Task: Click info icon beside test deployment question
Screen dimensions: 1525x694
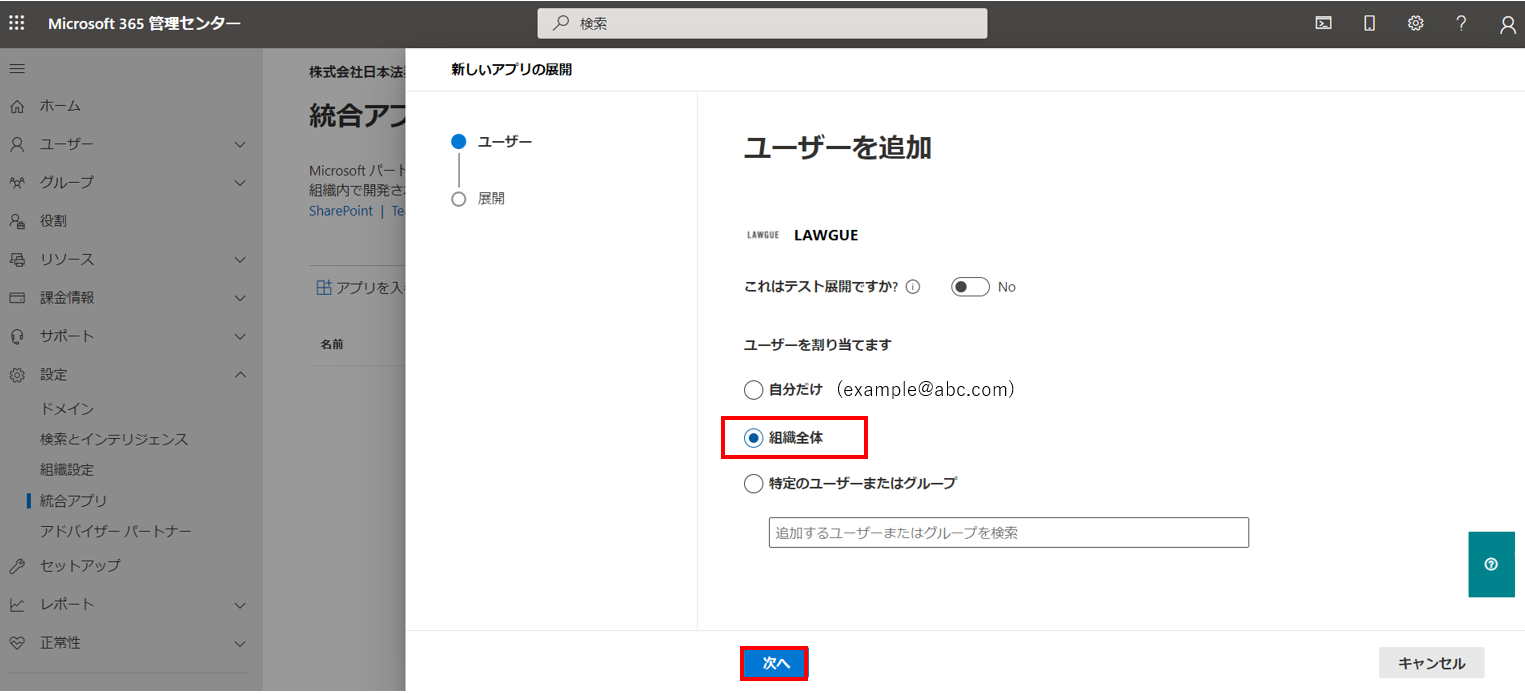Action: pos(912,287)
